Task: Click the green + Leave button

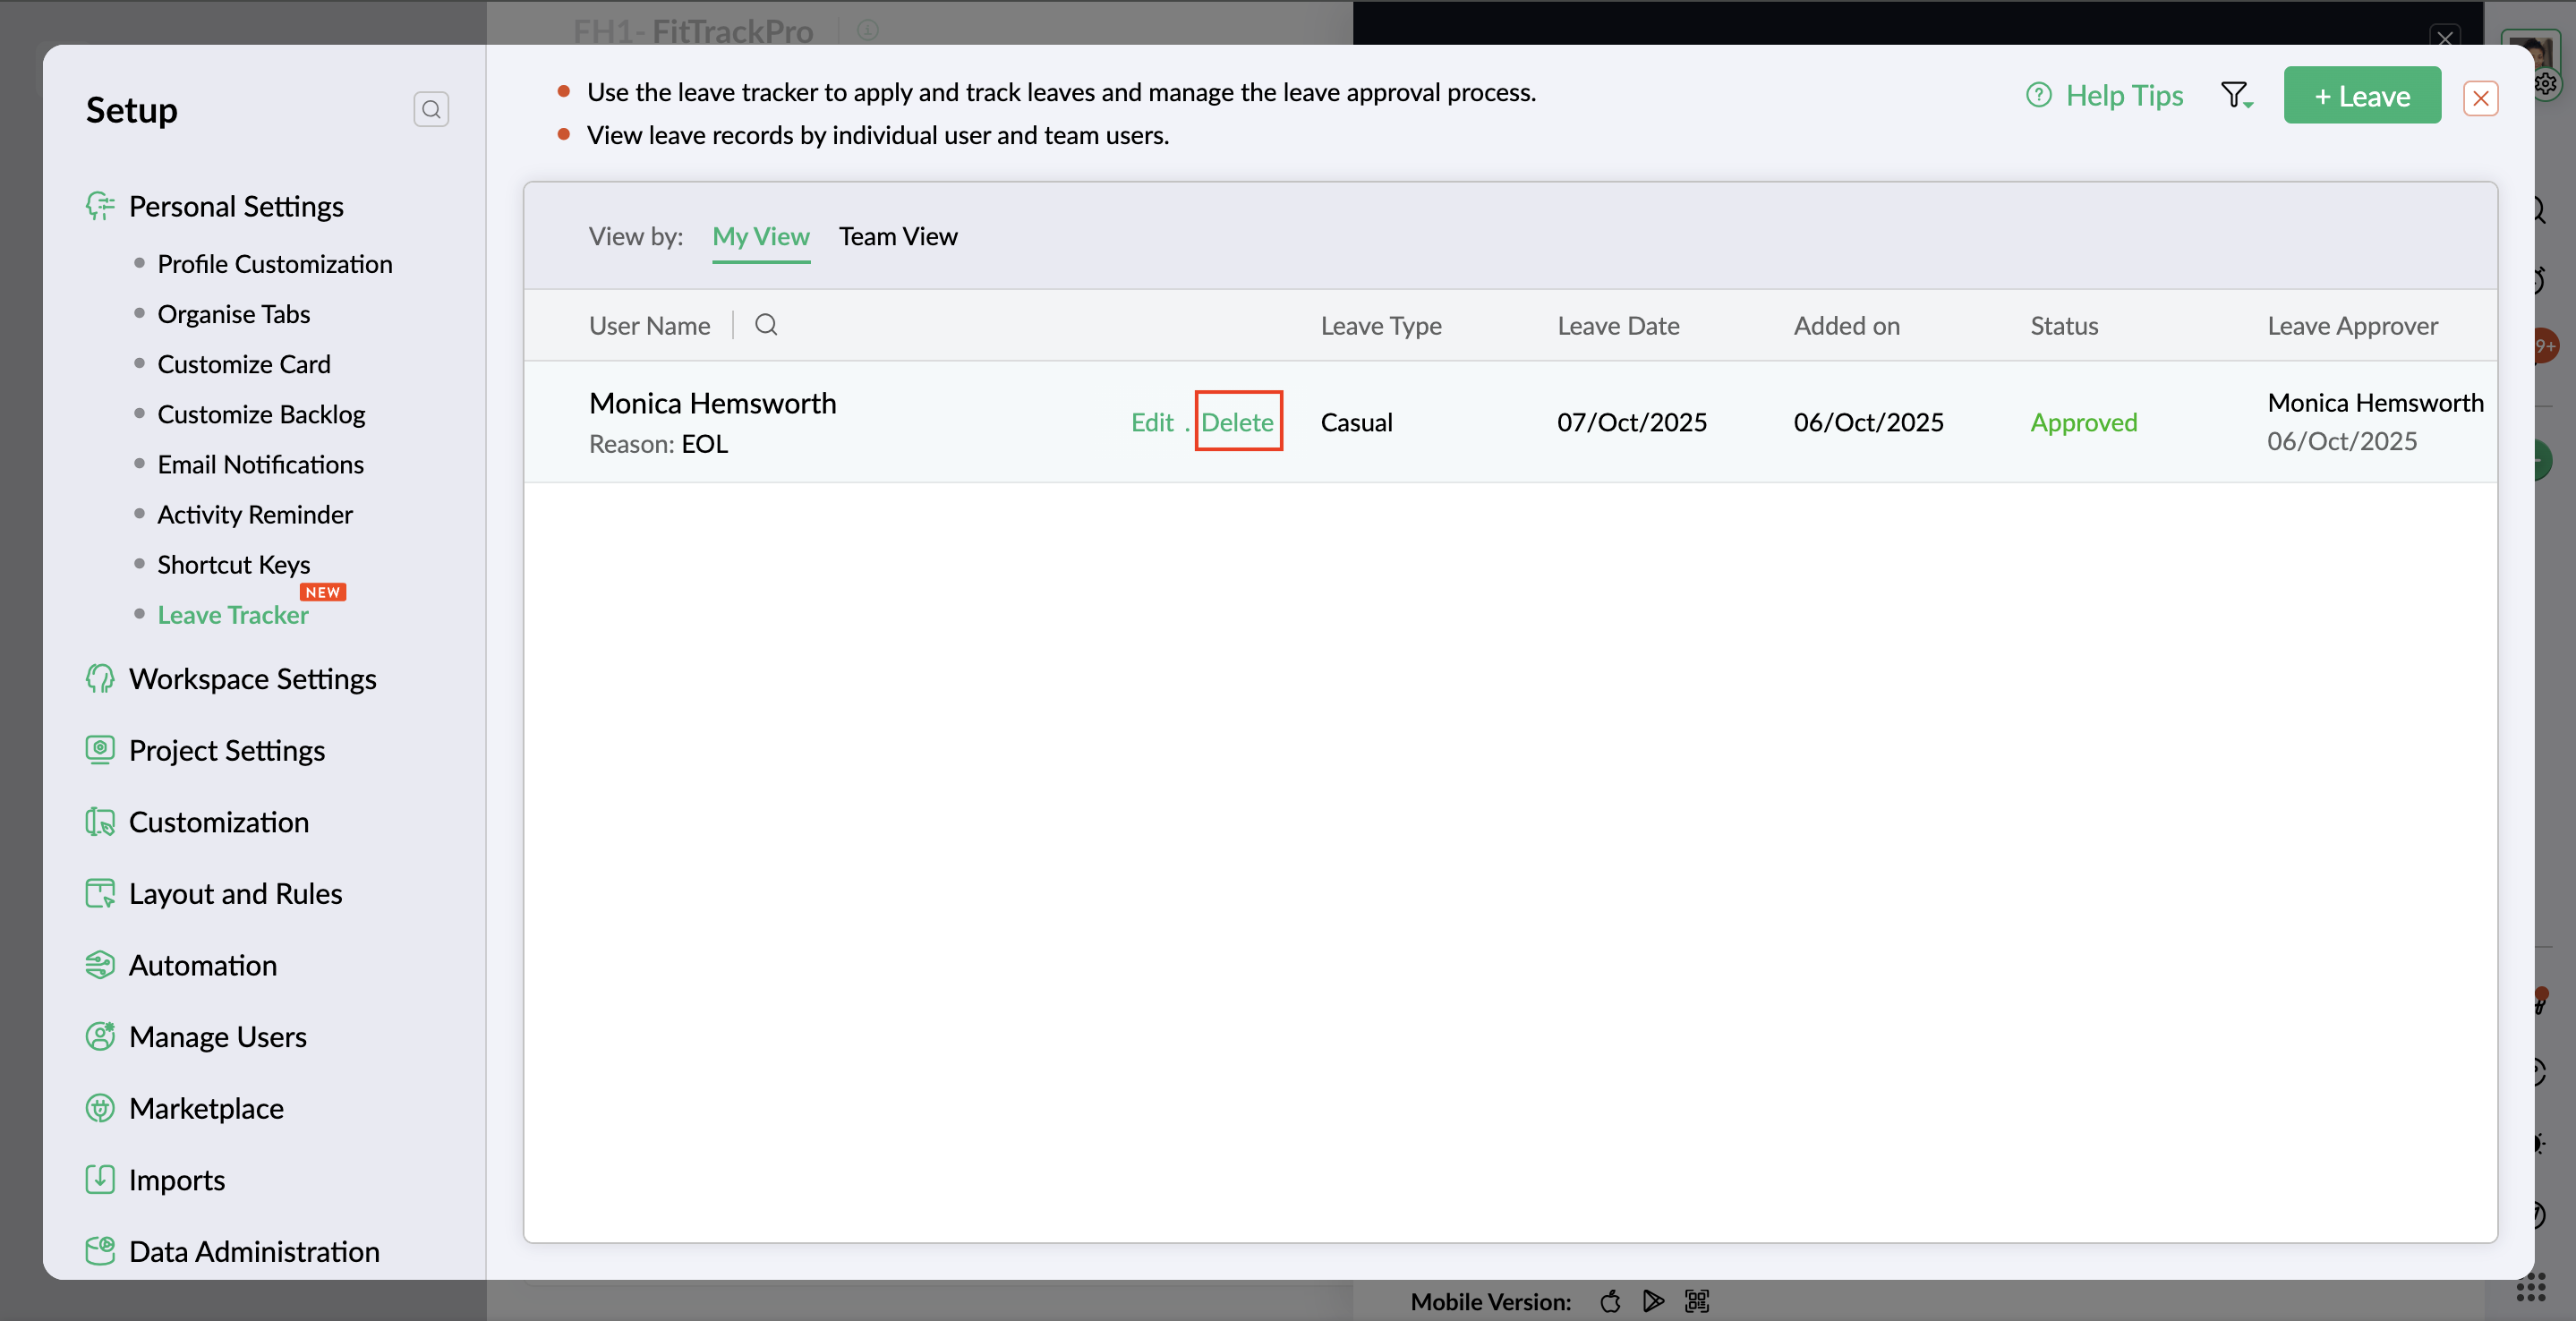Action: pyautogui.click(x=2361, y=96)
